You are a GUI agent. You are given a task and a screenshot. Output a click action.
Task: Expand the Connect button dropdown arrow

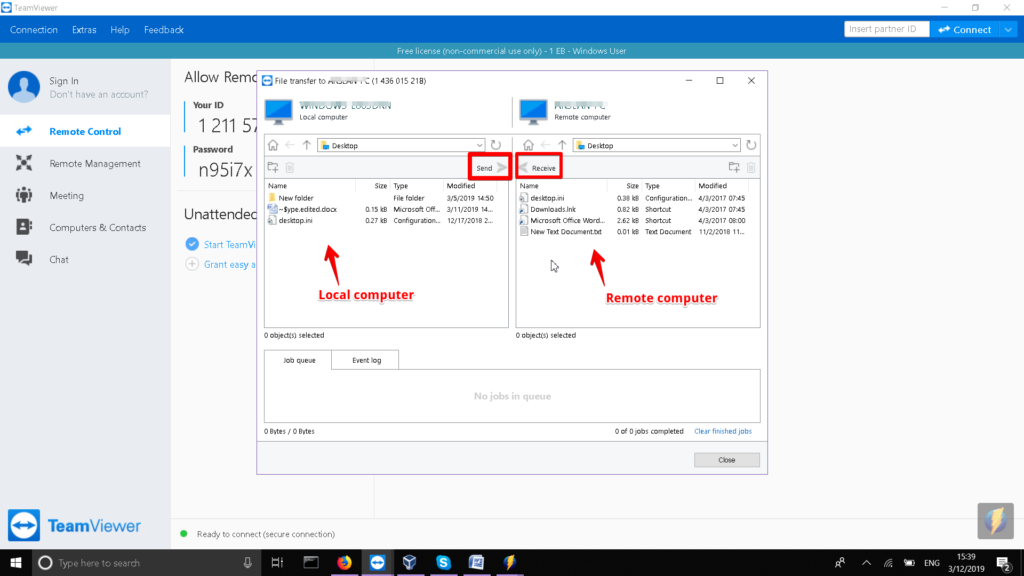point(1008,29)
